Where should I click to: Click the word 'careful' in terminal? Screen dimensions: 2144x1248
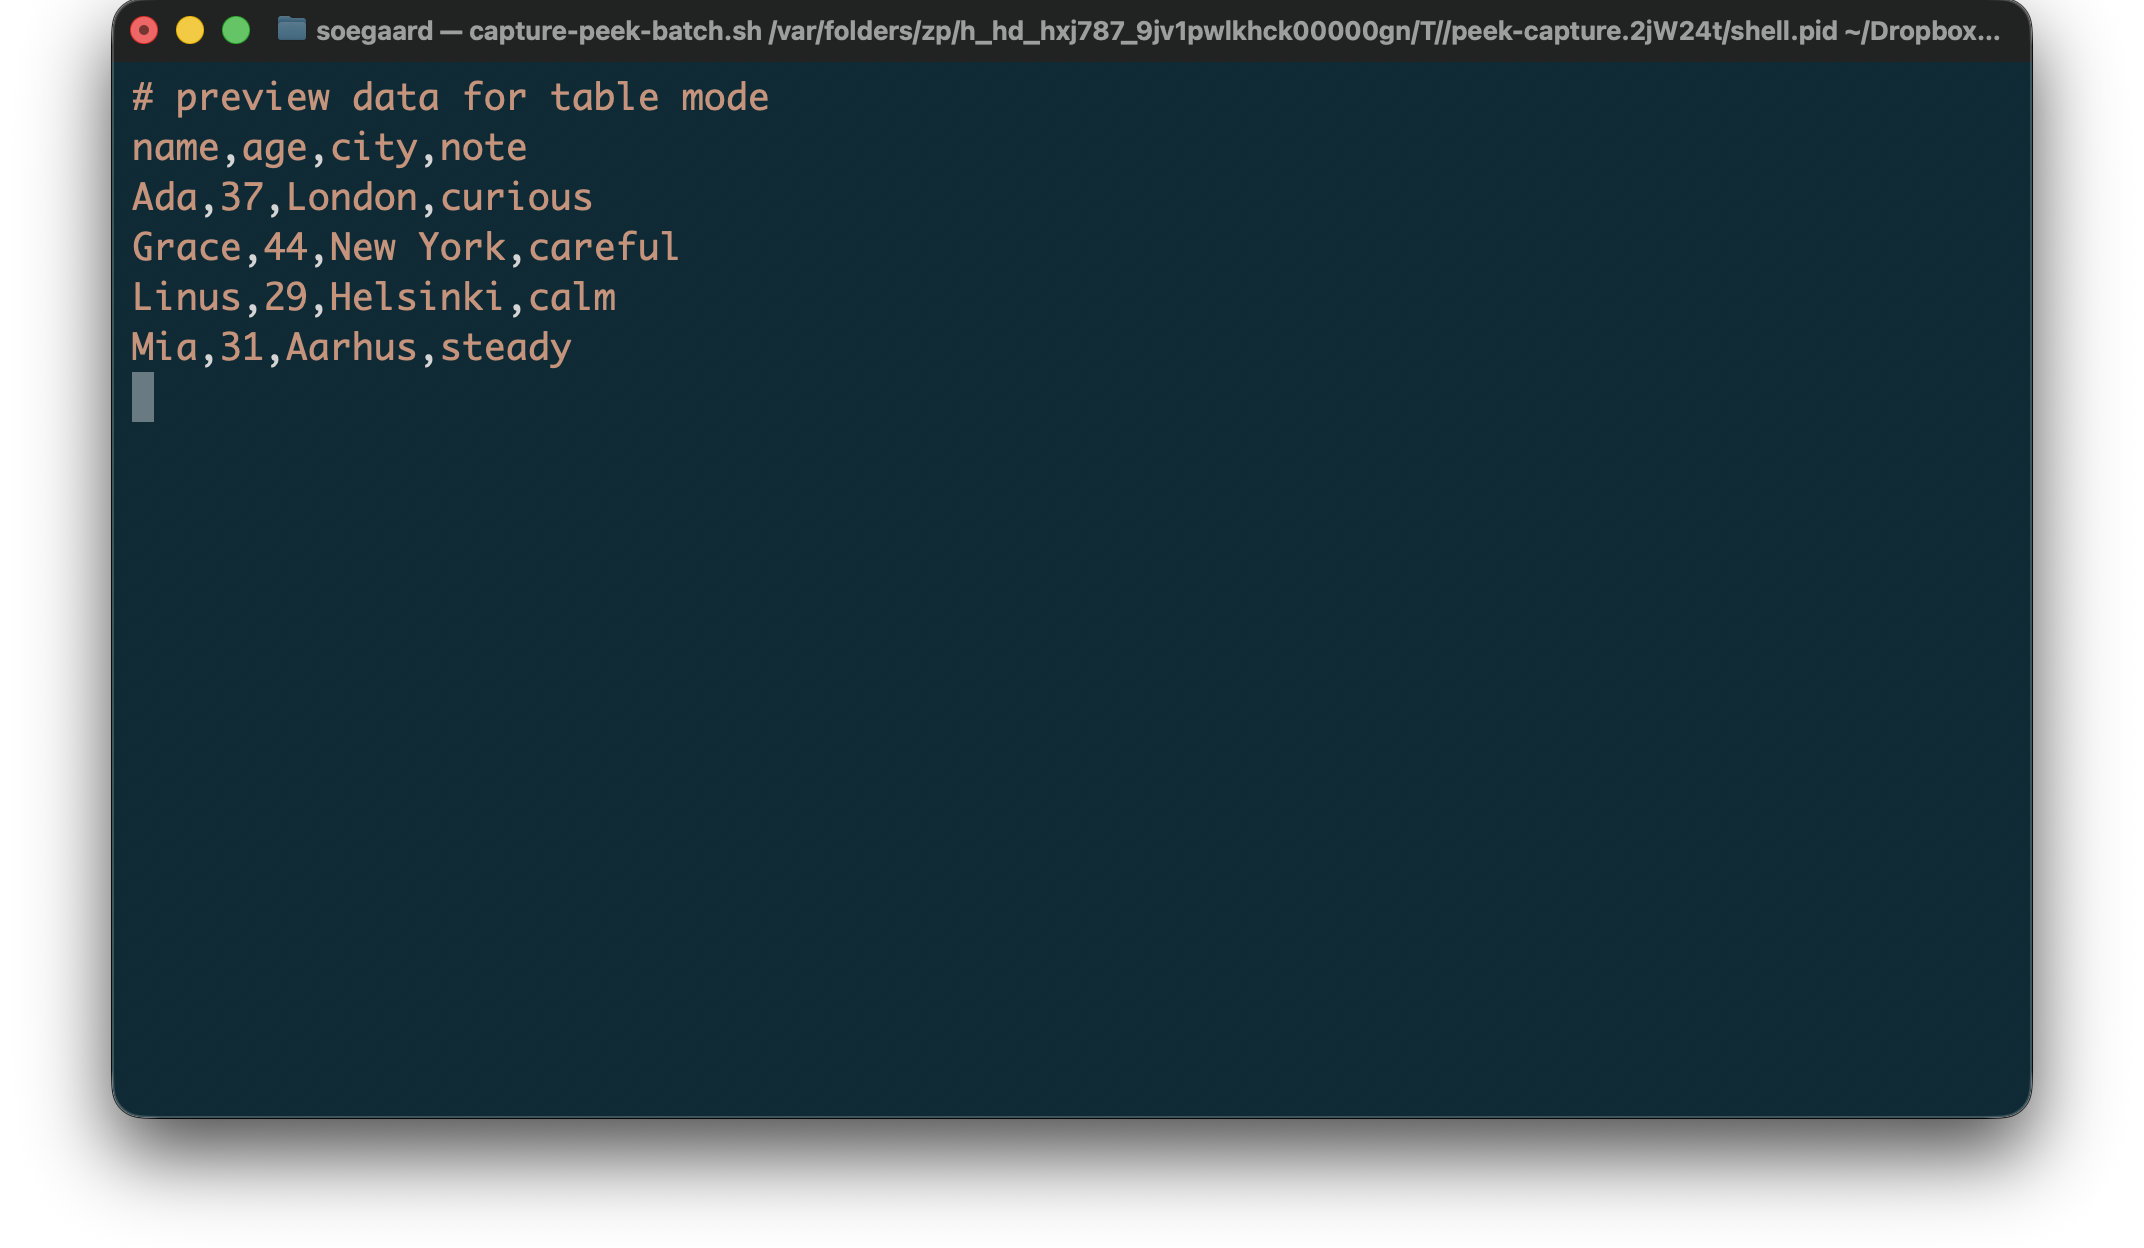pyautogui.click(x=603, y=248)
